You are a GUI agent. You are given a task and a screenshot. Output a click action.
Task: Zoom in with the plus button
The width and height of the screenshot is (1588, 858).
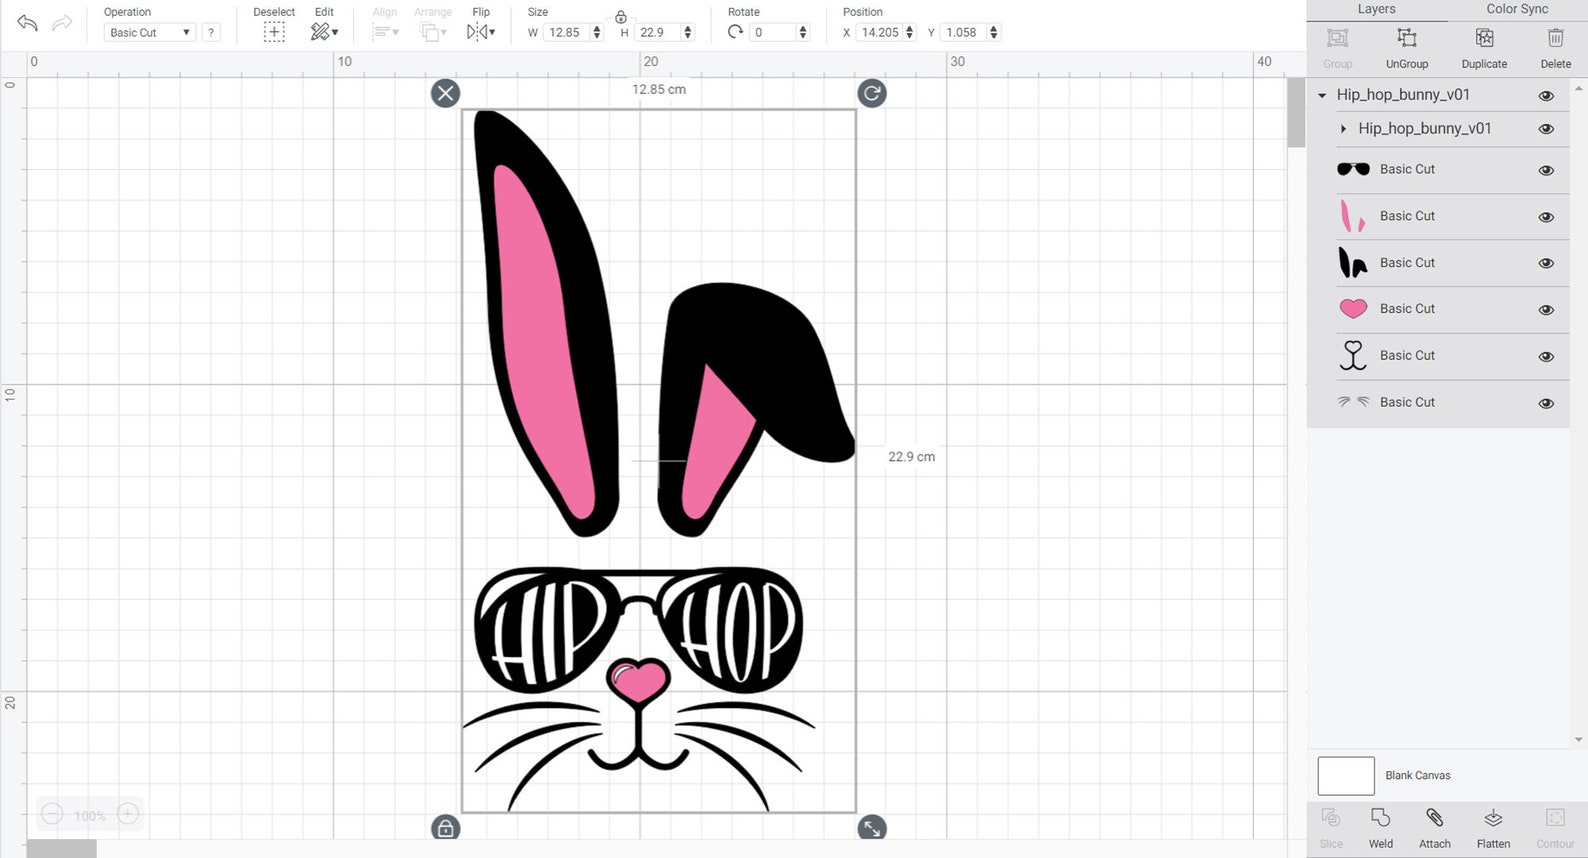(128, 814)
